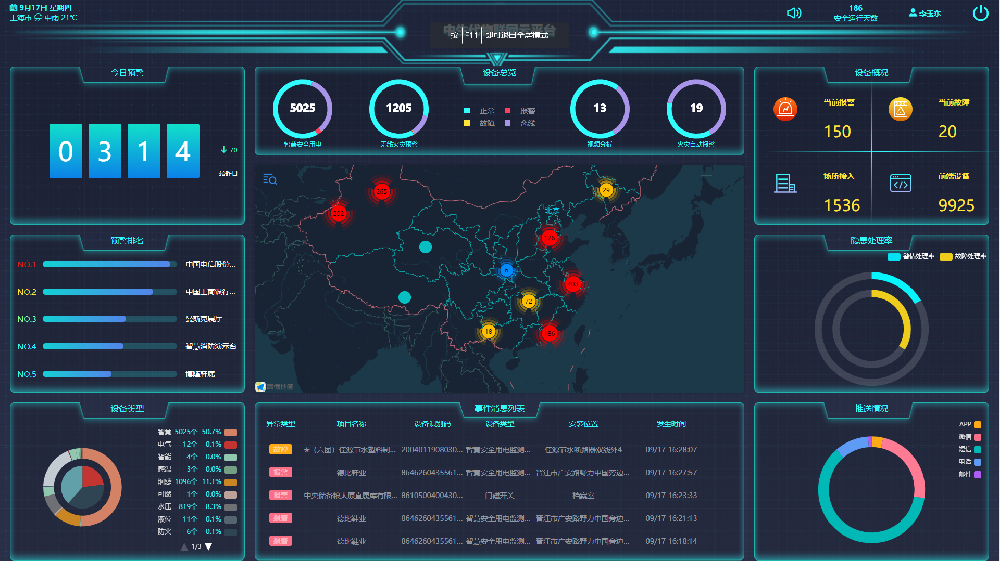The width and height of the screenshot is (1000, 561).
Task: Click the yellow tag in the first event row
Action: tap(280, 449)
